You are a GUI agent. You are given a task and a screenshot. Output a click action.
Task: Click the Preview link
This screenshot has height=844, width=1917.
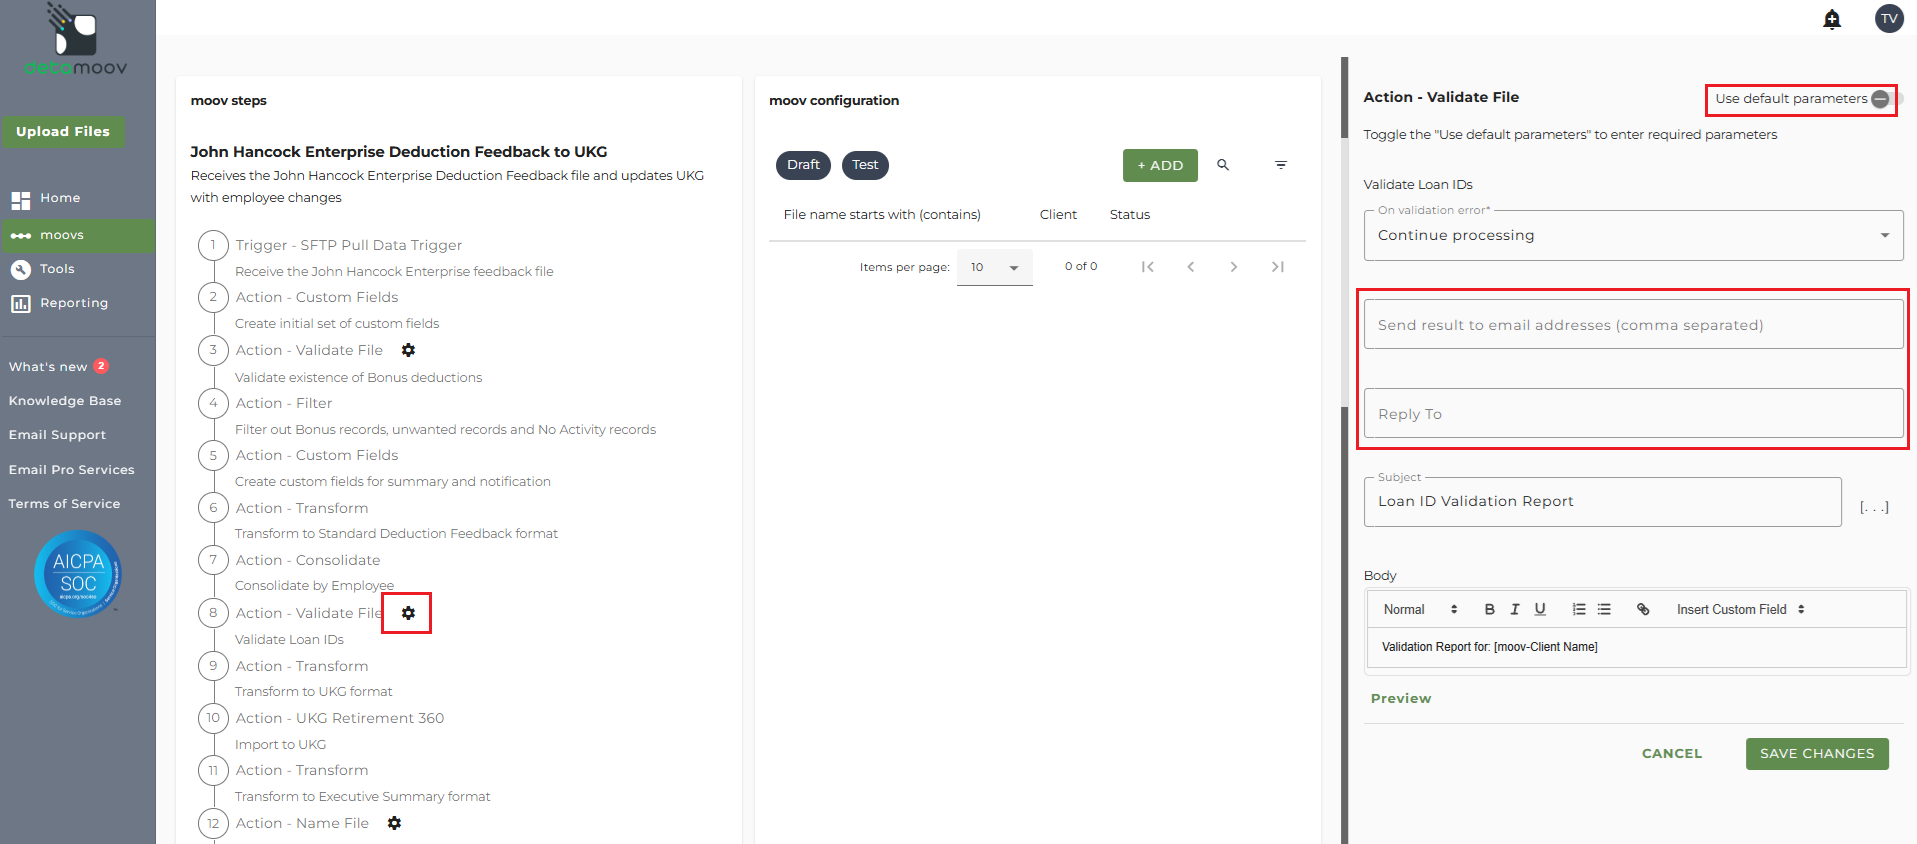point(1401,699)
